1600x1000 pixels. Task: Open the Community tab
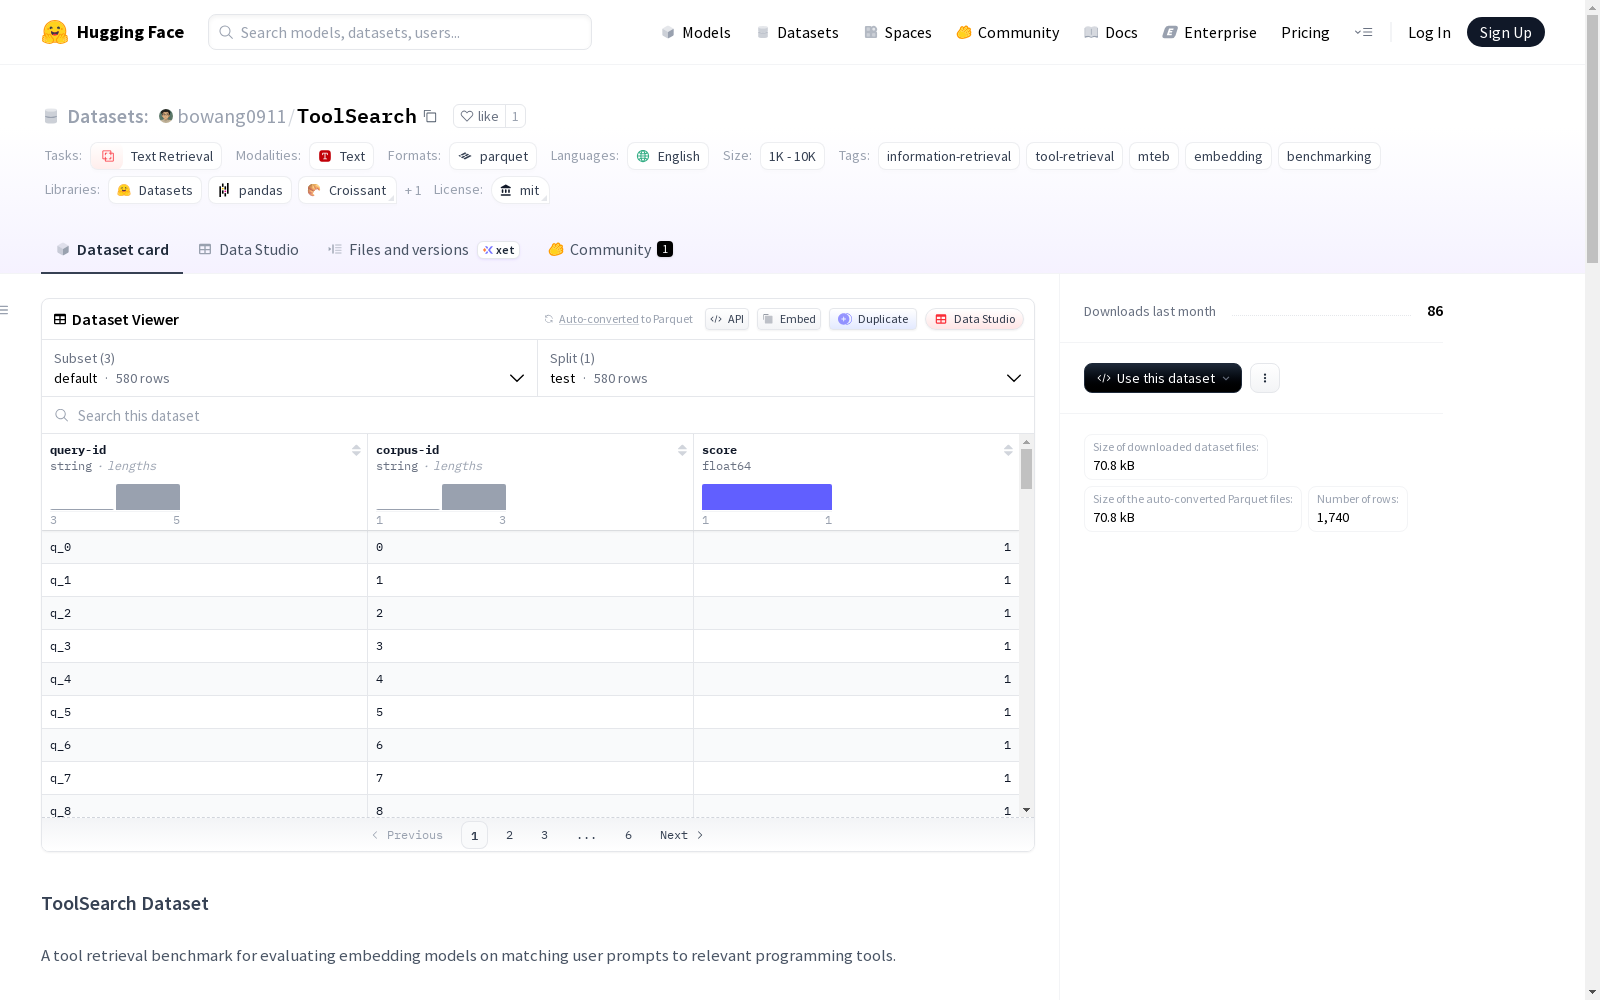(x=610, y=250)
